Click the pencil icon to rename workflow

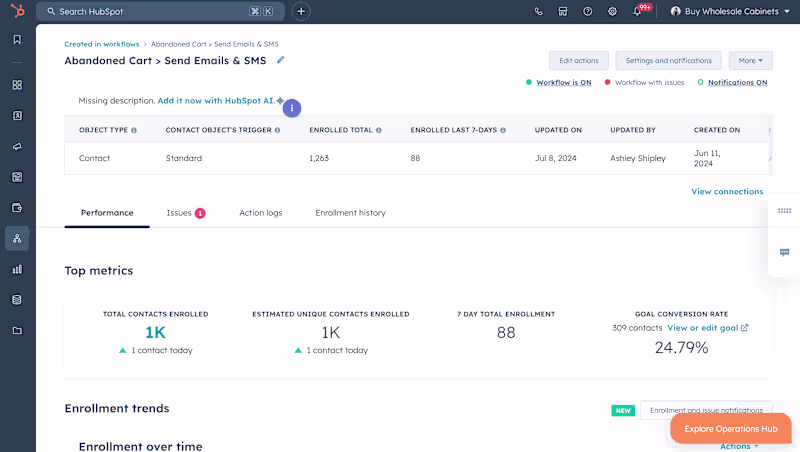click(x=281, y=60)
